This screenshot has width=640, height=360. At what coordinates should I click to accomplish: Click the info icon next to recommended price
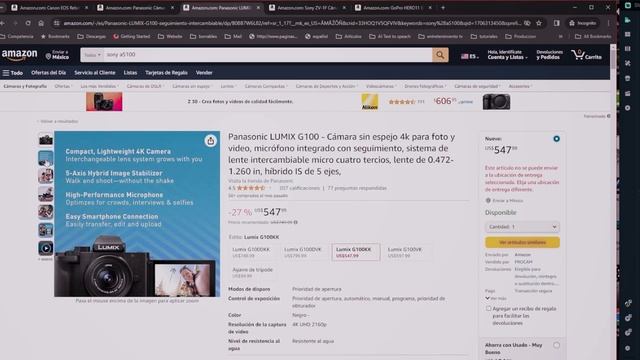296,222
